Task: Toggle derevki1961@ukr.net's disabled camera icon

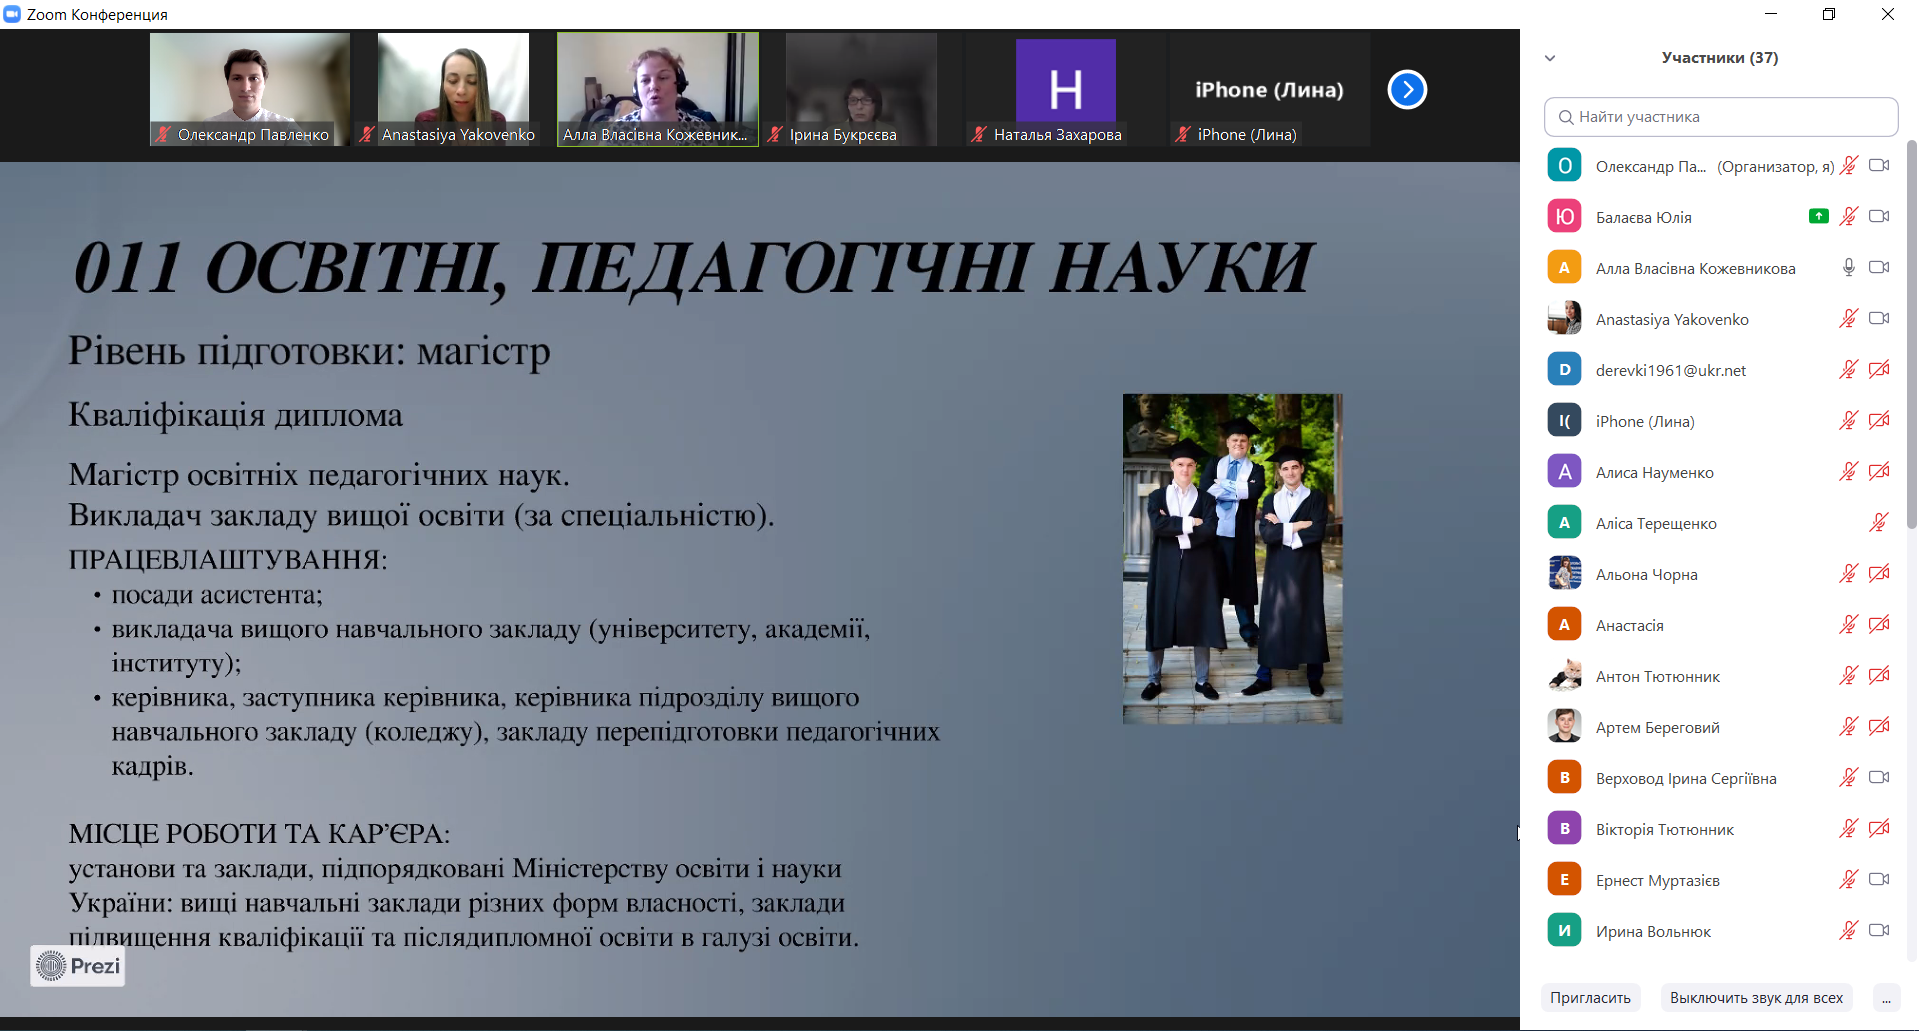Action: pyautogui.click(x=1879, y=369)
